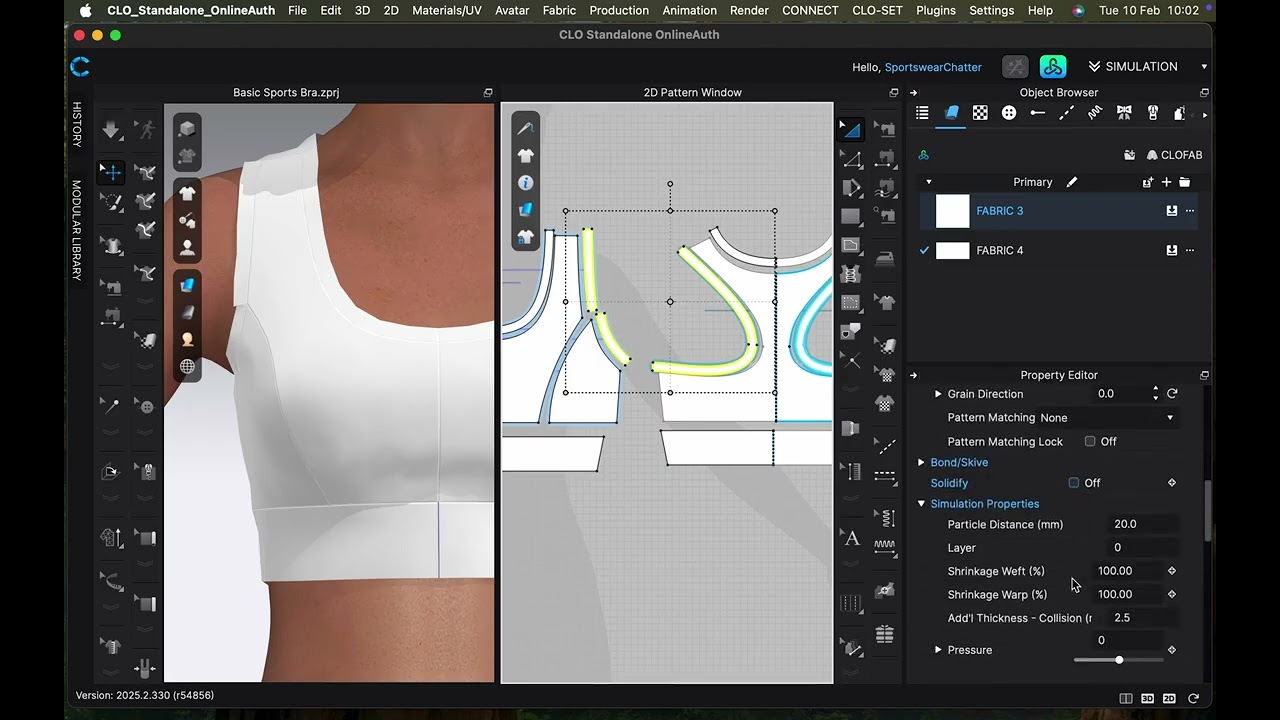Click the keyframe diamond next to Shrinkage Warp
The width and height of the screenshot is (1280, 720).
(x=1172, y=594)
